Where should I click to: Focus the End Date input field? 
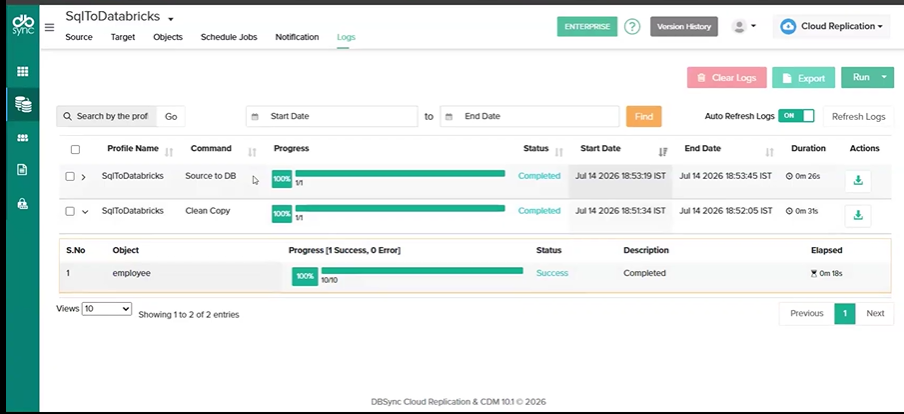click(530, 116)
